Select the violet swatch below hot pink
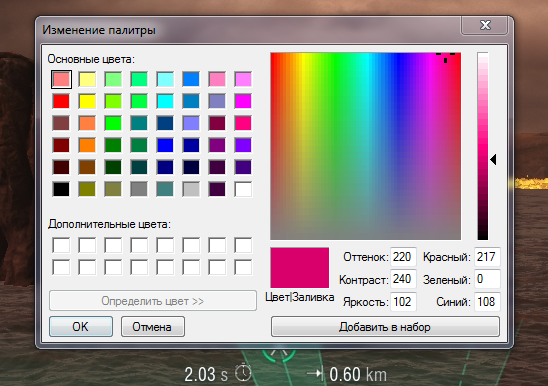The image size is (548, 386). point(243,145)
